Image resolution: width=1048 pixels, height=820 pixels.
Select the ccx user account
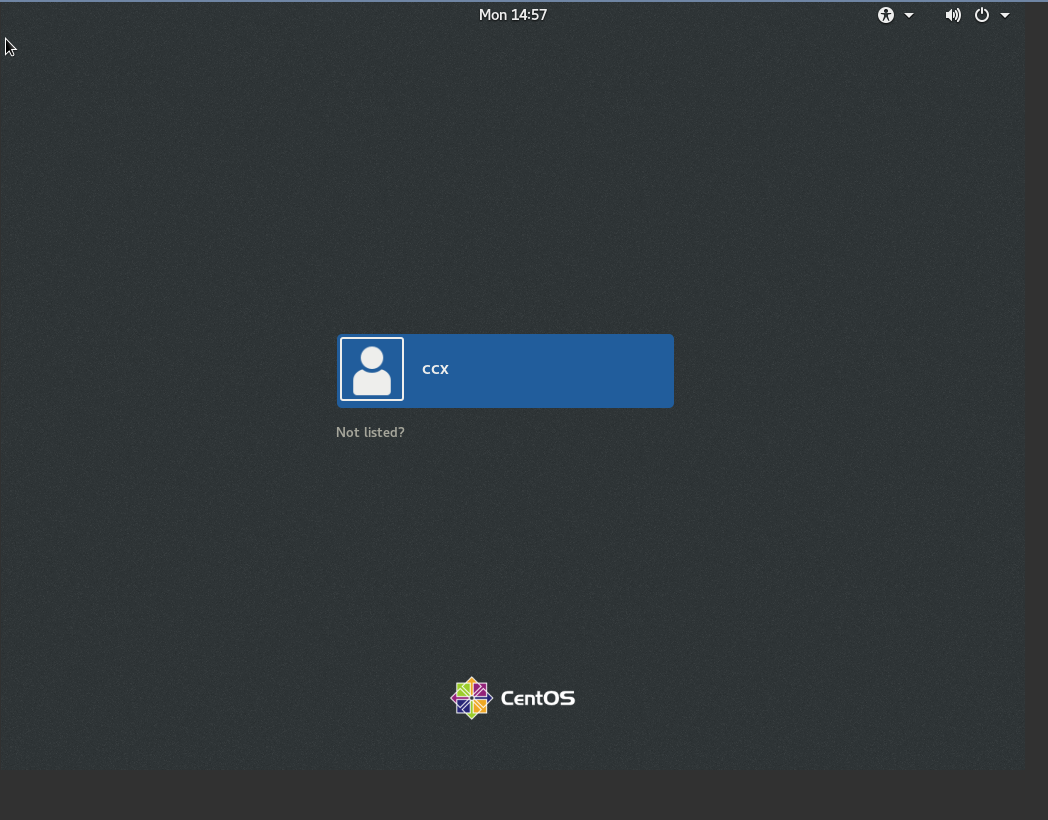tap(505, 371)
